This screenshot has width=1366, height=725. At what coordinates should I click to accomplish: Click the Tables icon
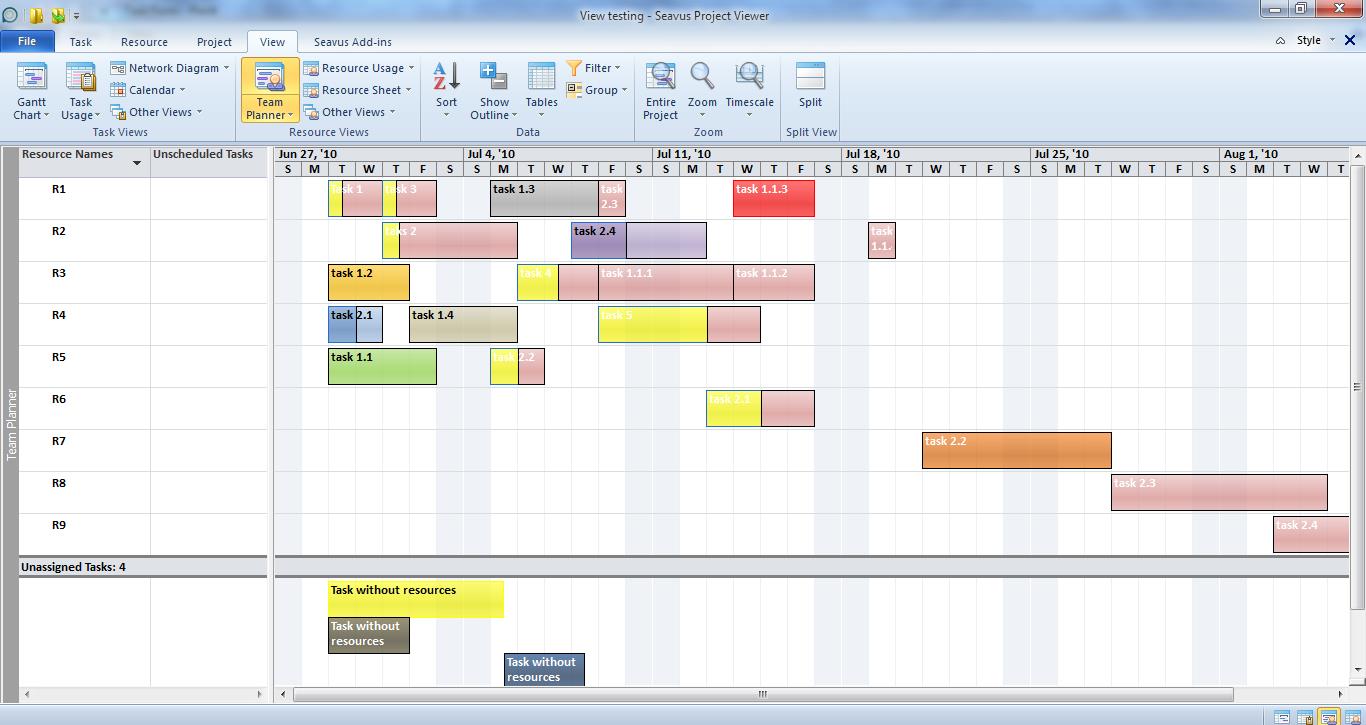541,78
